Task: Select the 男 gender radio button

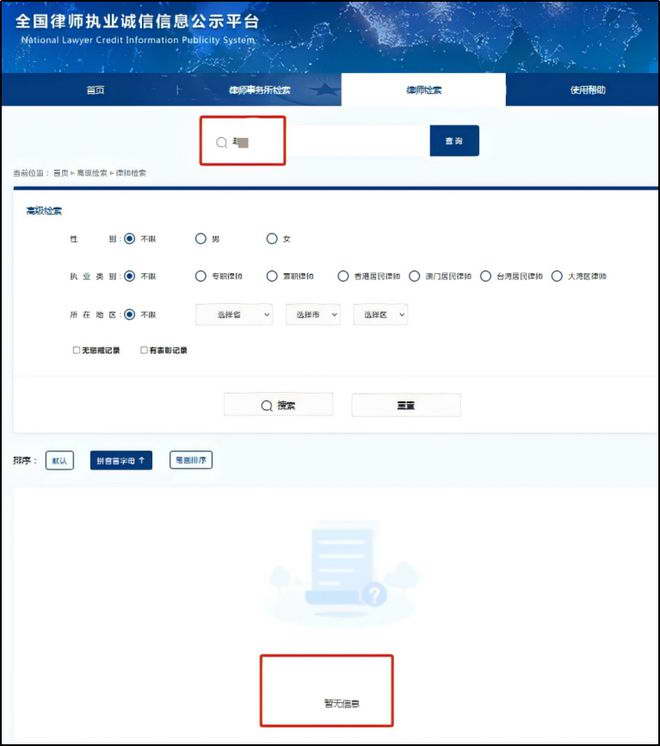Action: [201, 239]
